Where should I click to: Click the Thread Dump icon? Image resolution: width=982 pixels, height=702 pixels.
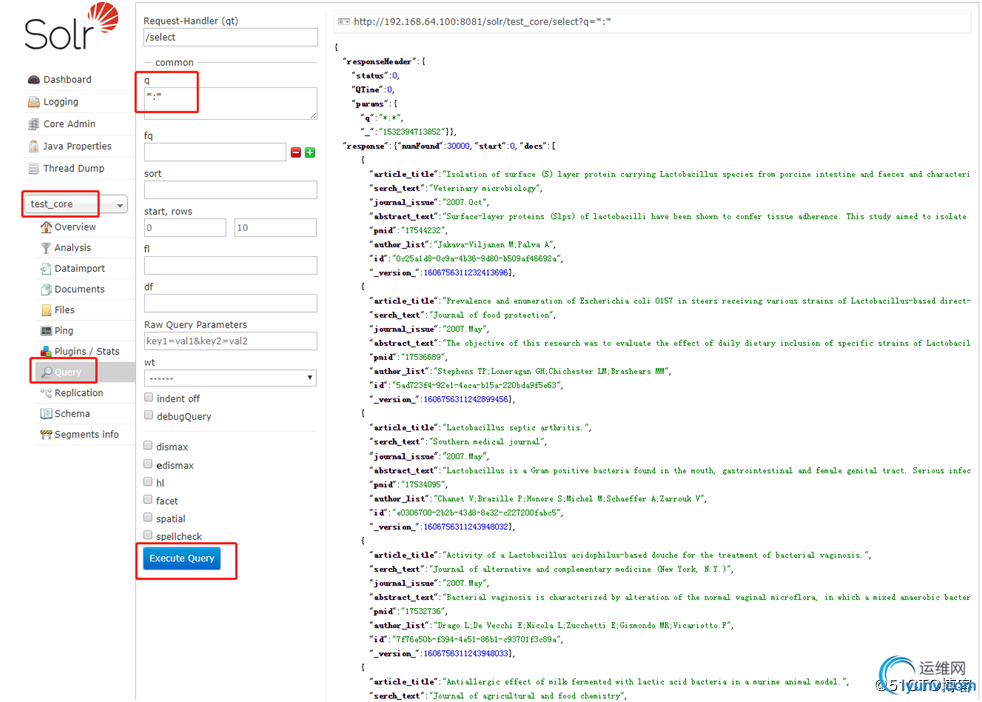pos(34,168)
